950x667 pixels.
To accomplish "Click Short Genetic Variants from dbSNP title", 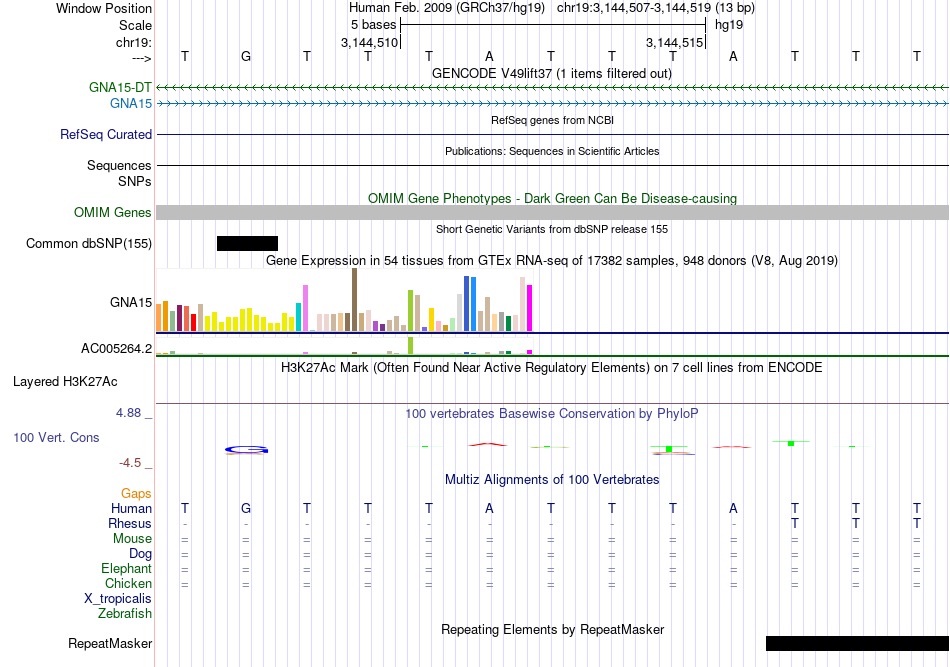I will click(552, 229).
